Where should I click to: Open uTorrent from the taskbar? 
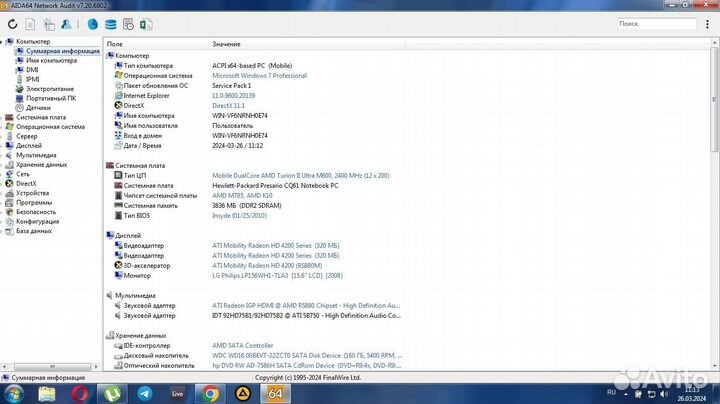pyautogui.click(x=112, y=394)
